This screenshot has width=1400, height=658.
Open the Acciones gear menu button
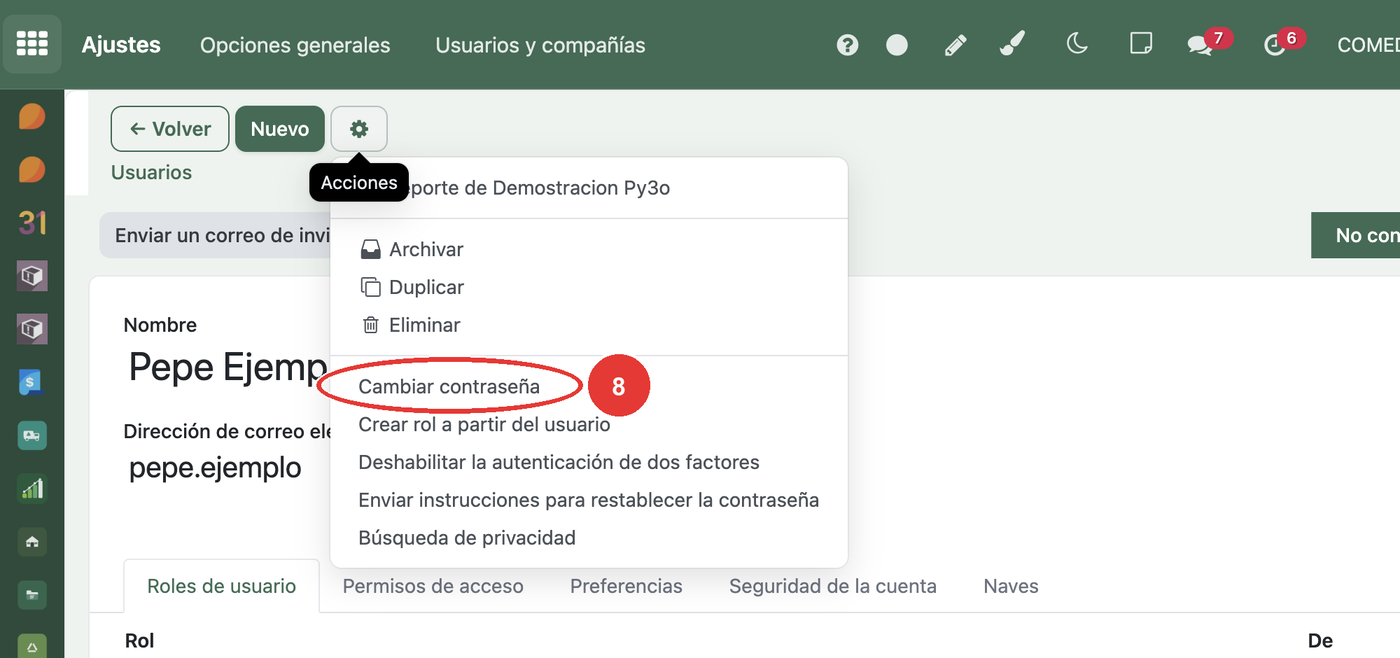359,129
